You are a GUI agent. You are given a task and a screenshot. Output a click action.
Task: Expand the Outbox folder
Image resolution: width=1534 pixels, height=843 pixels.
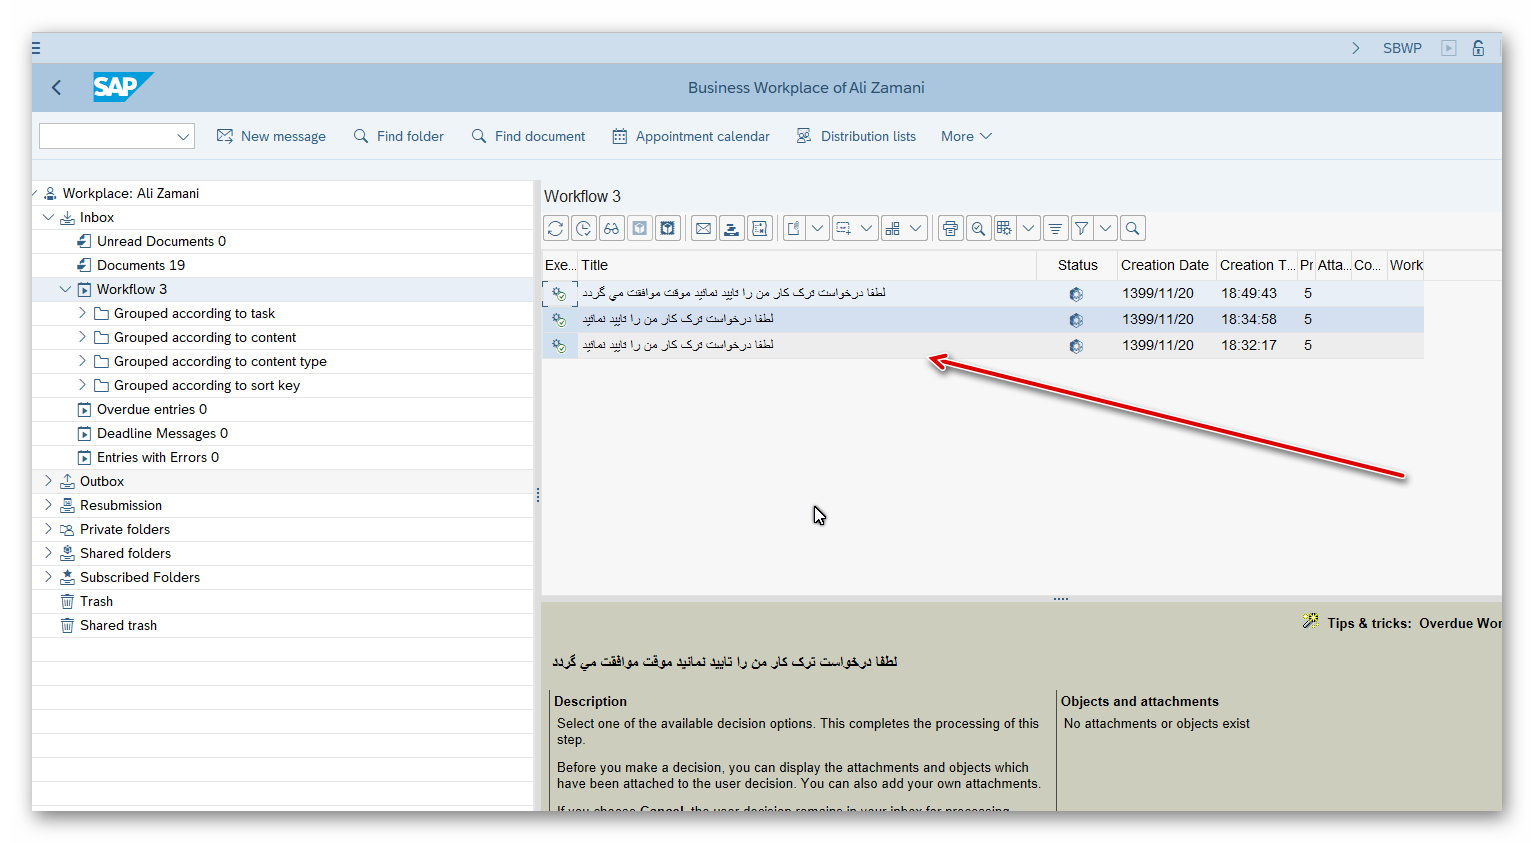(48, 481)
